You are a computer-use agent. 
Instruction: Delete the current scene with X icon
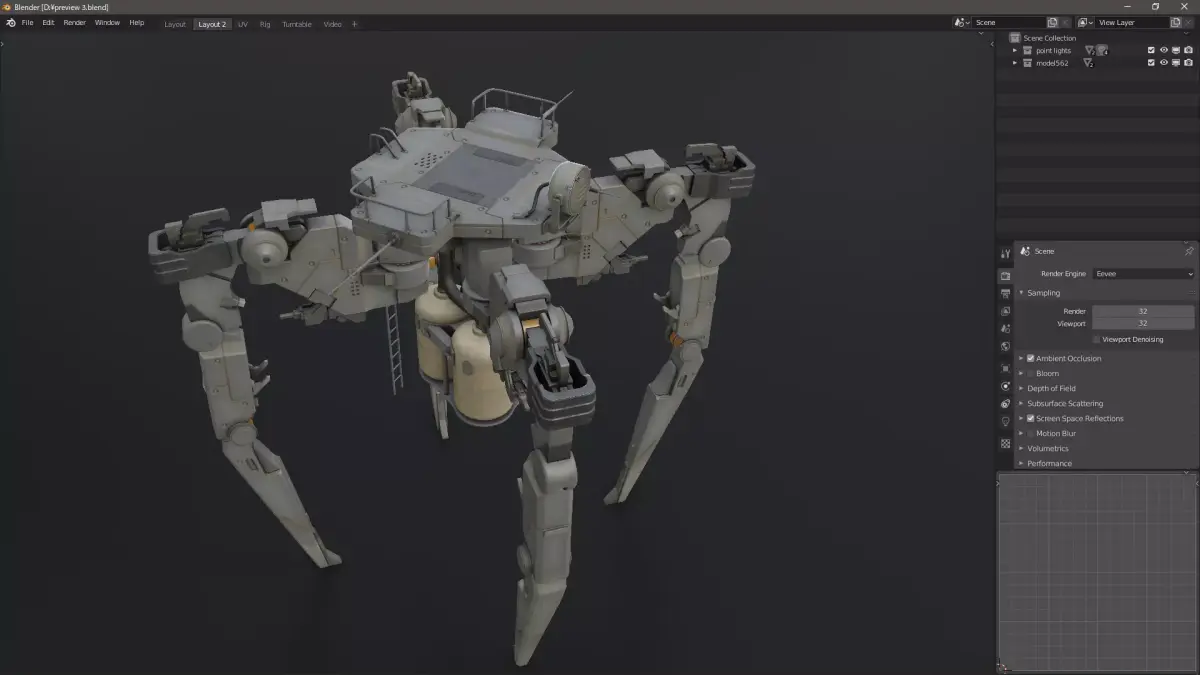(x=1065, y=22)
